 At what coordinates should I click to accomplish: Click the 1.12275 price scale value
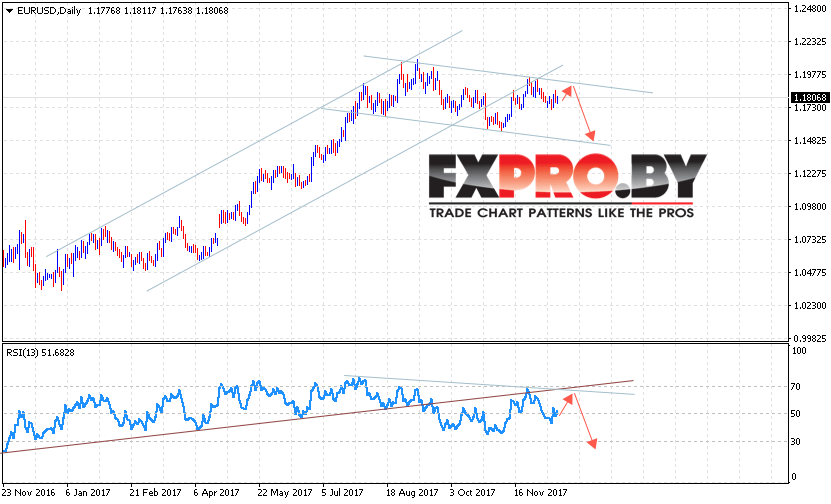tap(810, 174)
